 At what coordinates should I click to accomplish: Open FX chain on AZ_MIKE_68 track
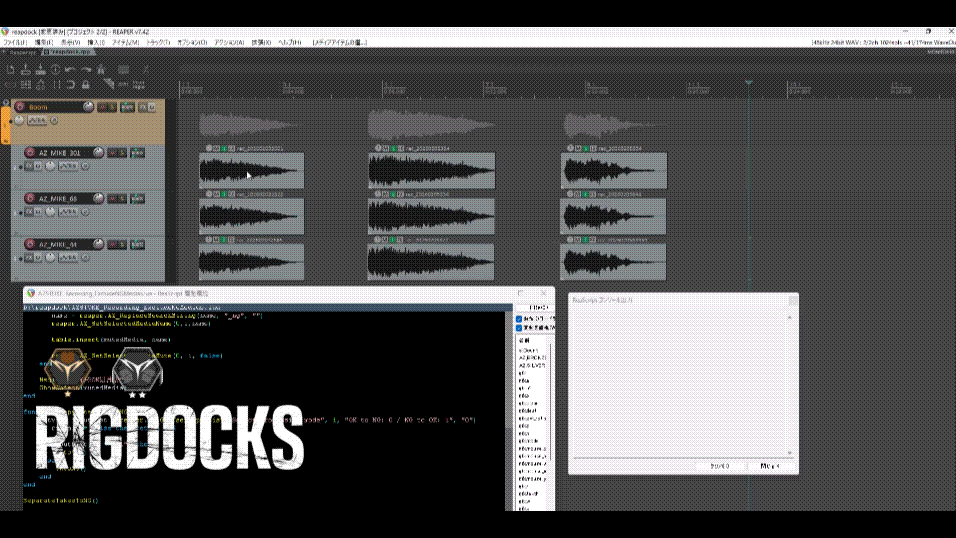point(29,212)
